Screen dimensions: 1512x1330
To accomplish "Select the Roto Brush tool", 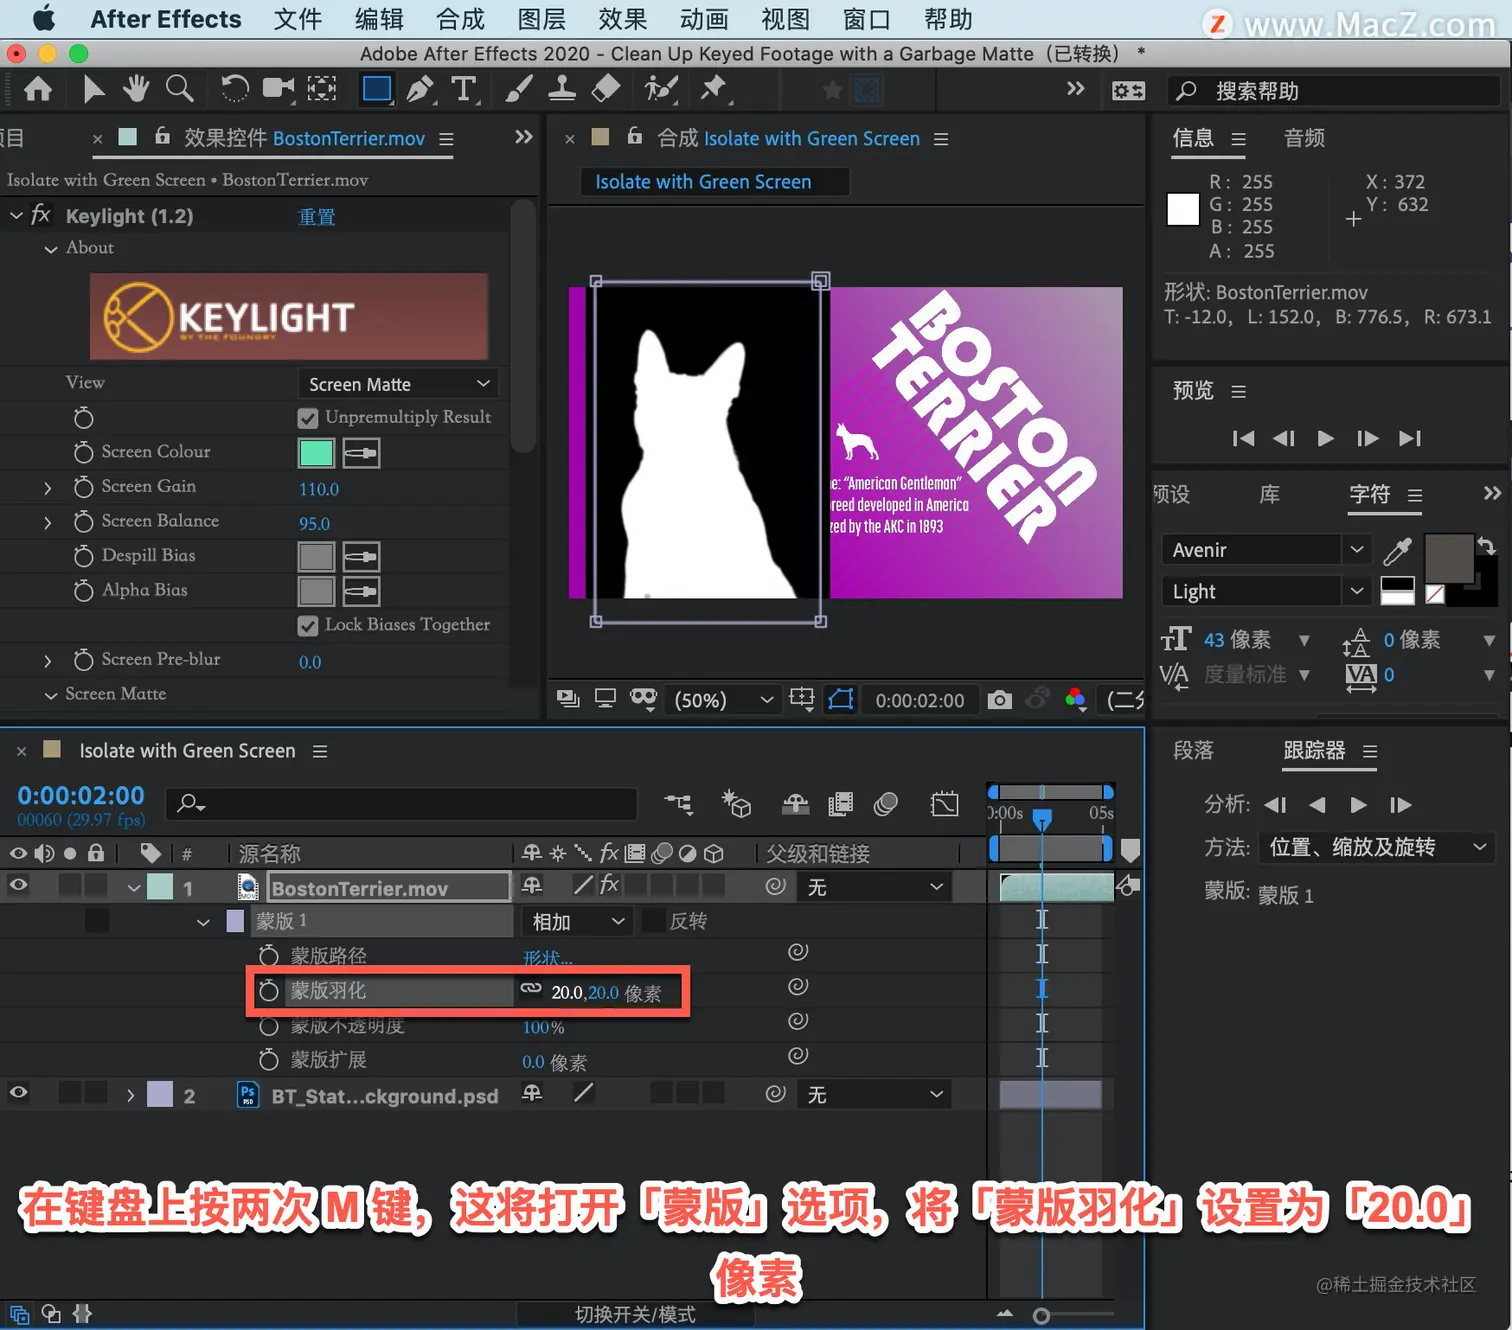I will (x=660, y=90).
